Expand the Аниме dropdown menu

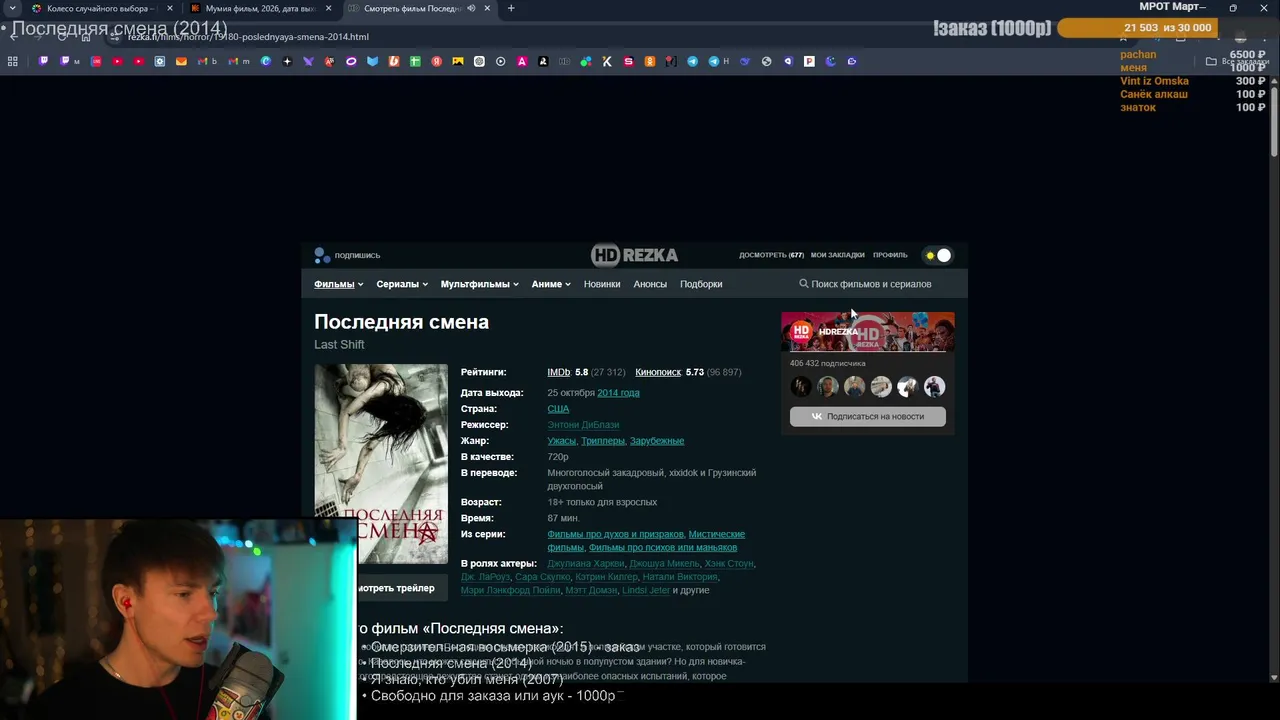click(x=551, y=284)
